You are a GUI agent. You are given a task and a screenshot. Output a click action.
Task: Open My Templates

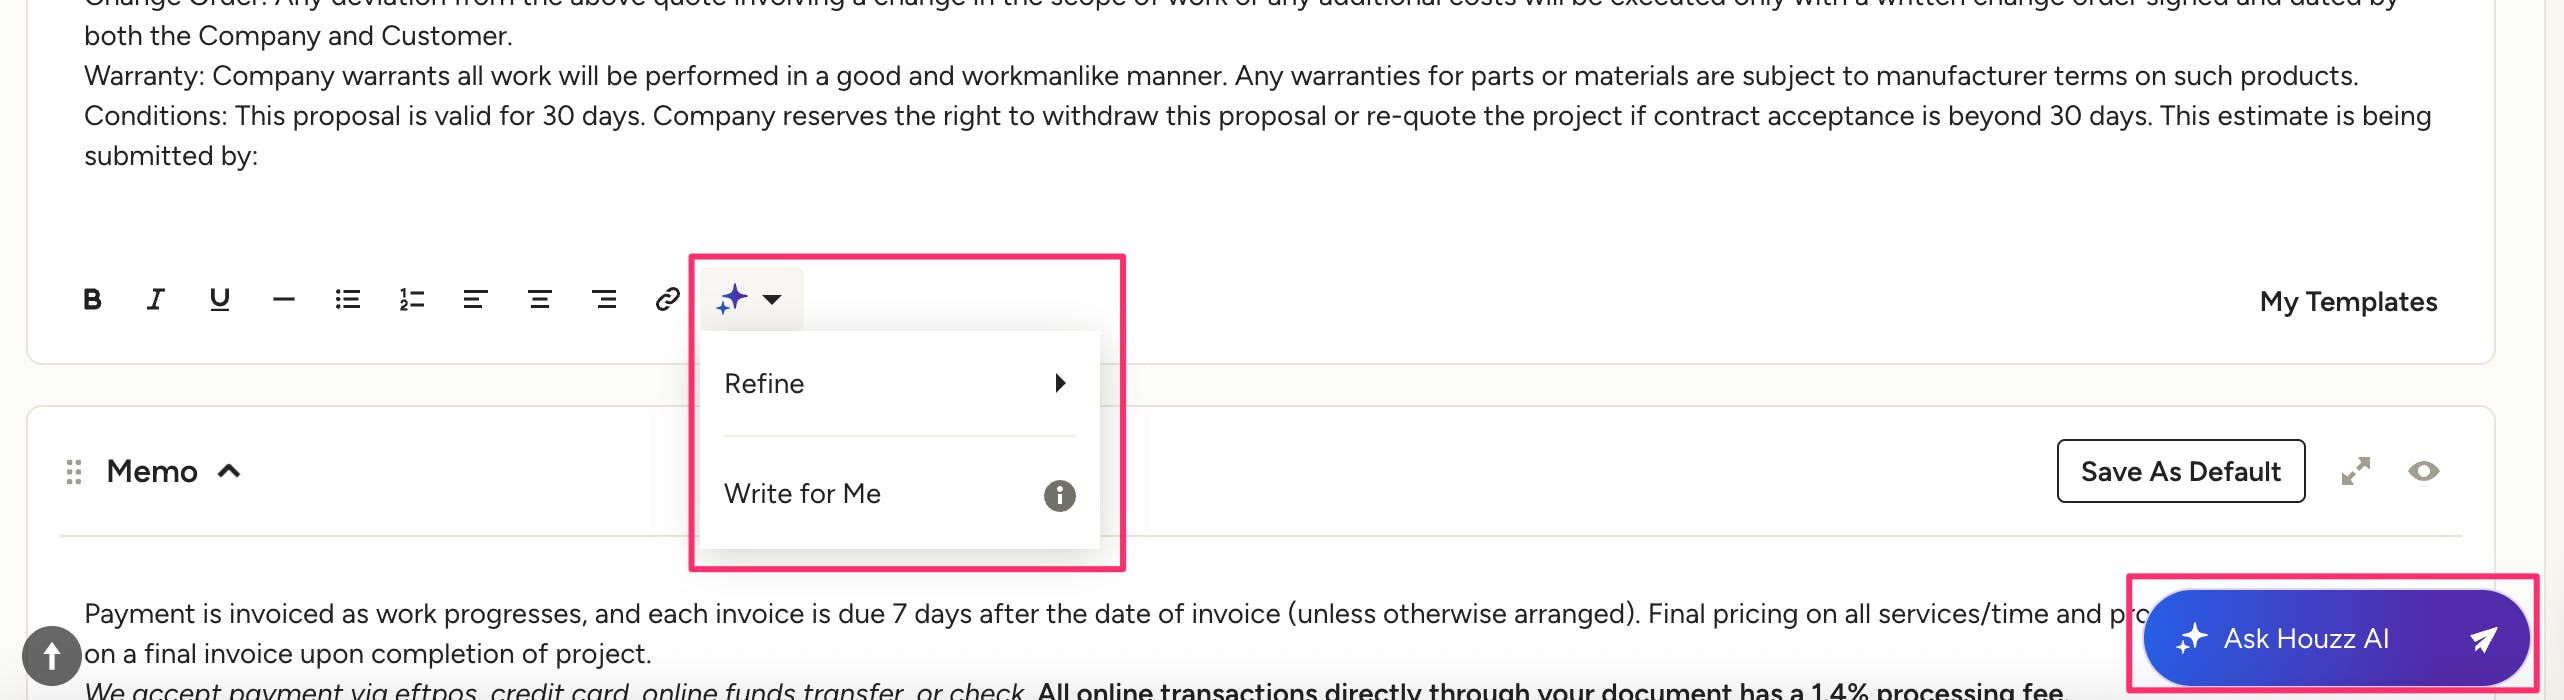[2348, 302]
